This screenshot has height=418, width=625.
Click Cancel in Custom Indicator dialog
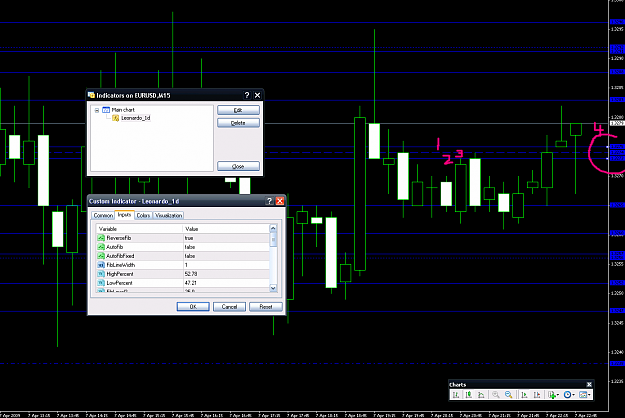[229, 306]
